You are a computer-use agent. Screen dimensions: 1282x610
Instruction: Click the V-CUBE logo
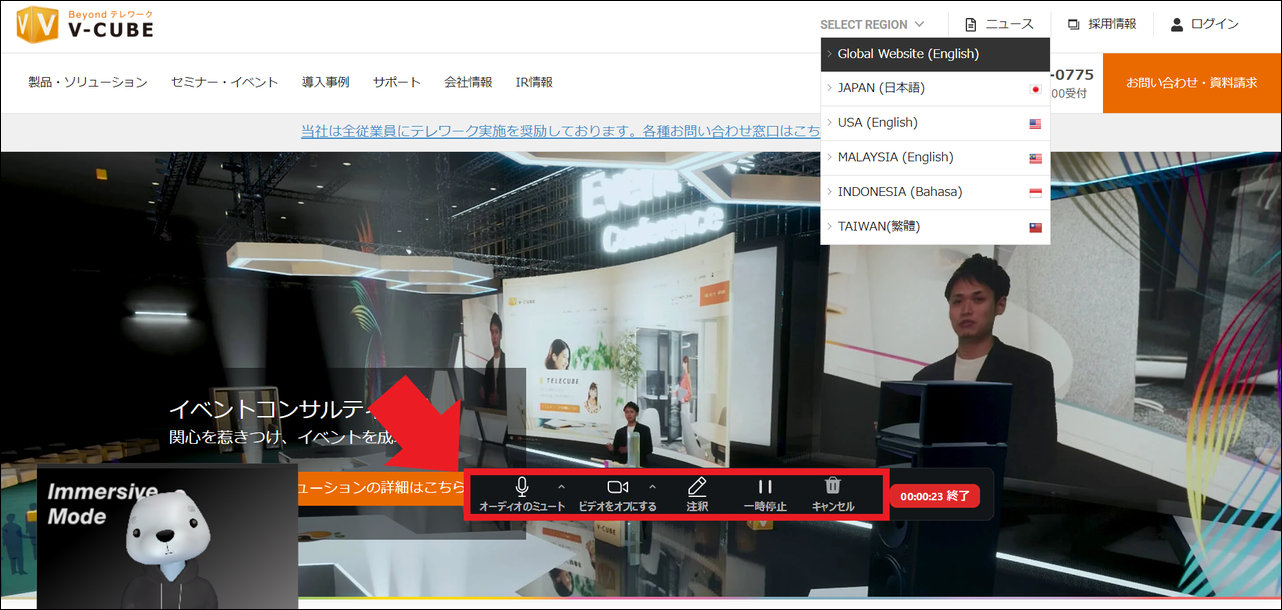[85, 24]
